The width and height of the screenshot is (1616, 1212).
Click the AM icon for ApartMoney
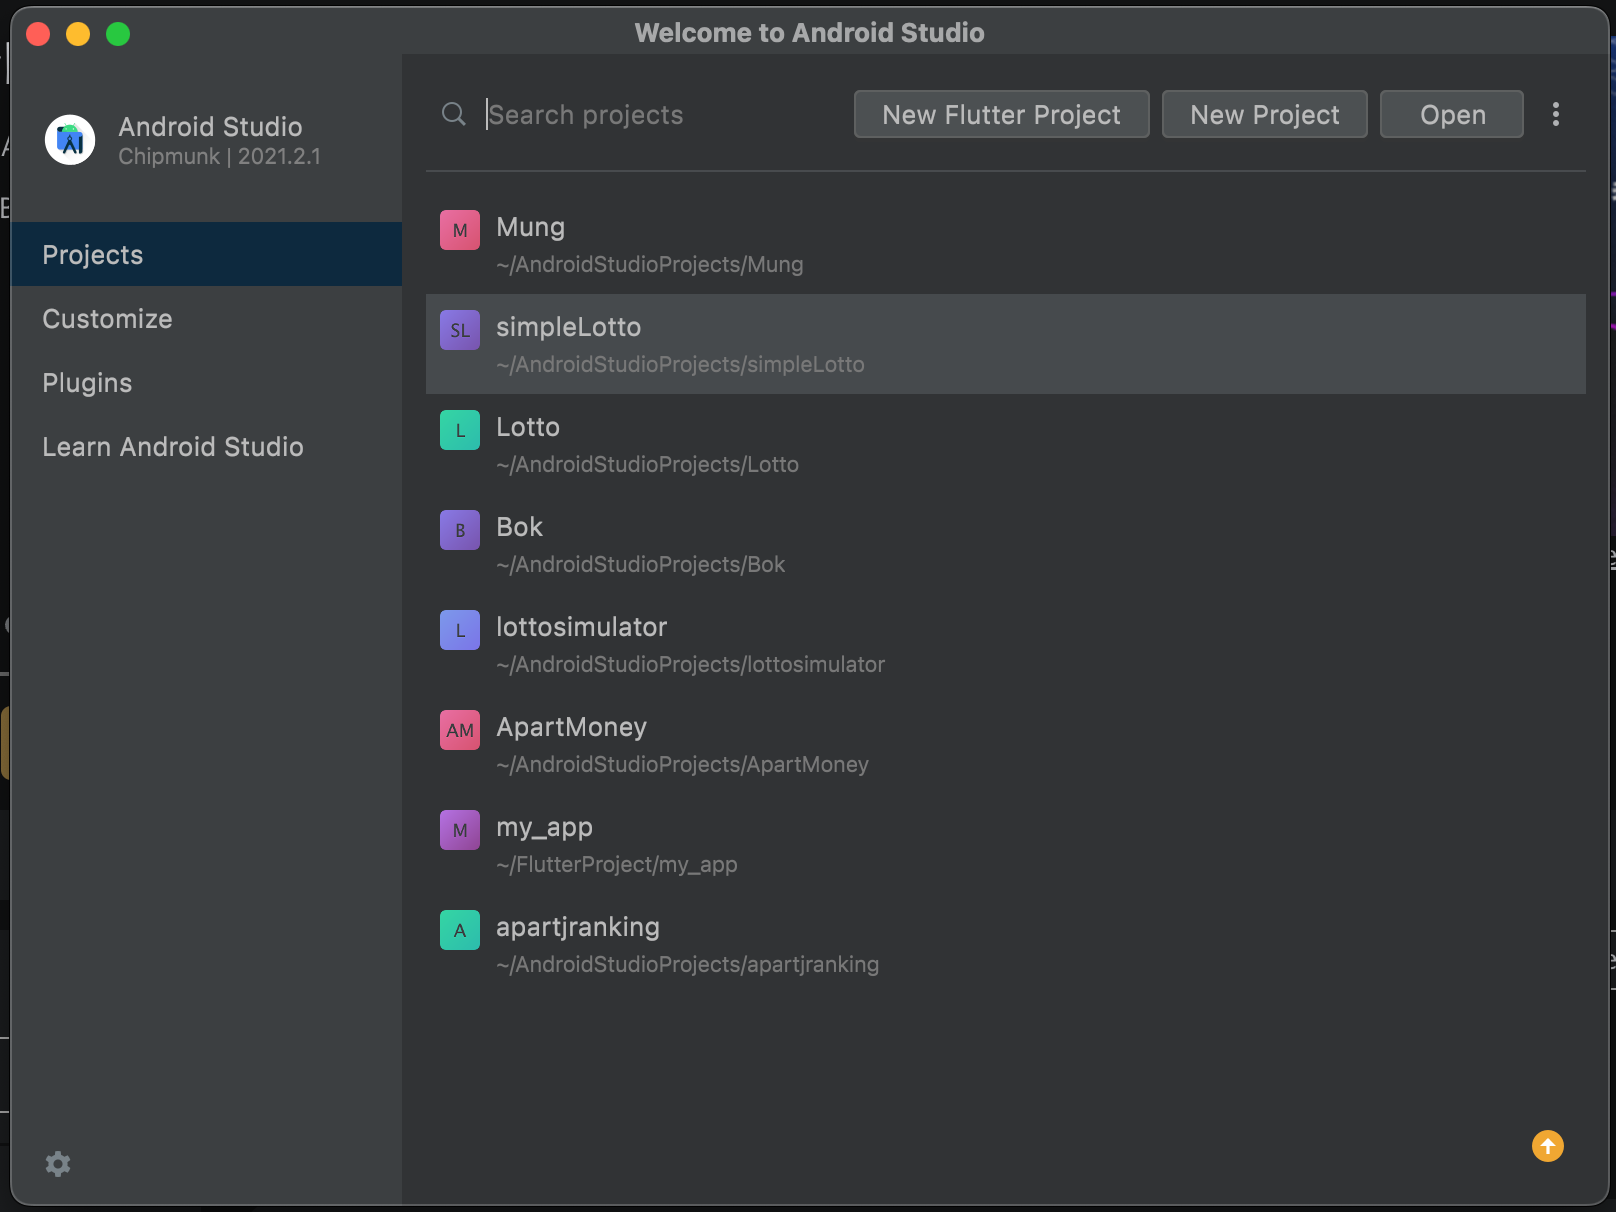(x=460, y=730)
